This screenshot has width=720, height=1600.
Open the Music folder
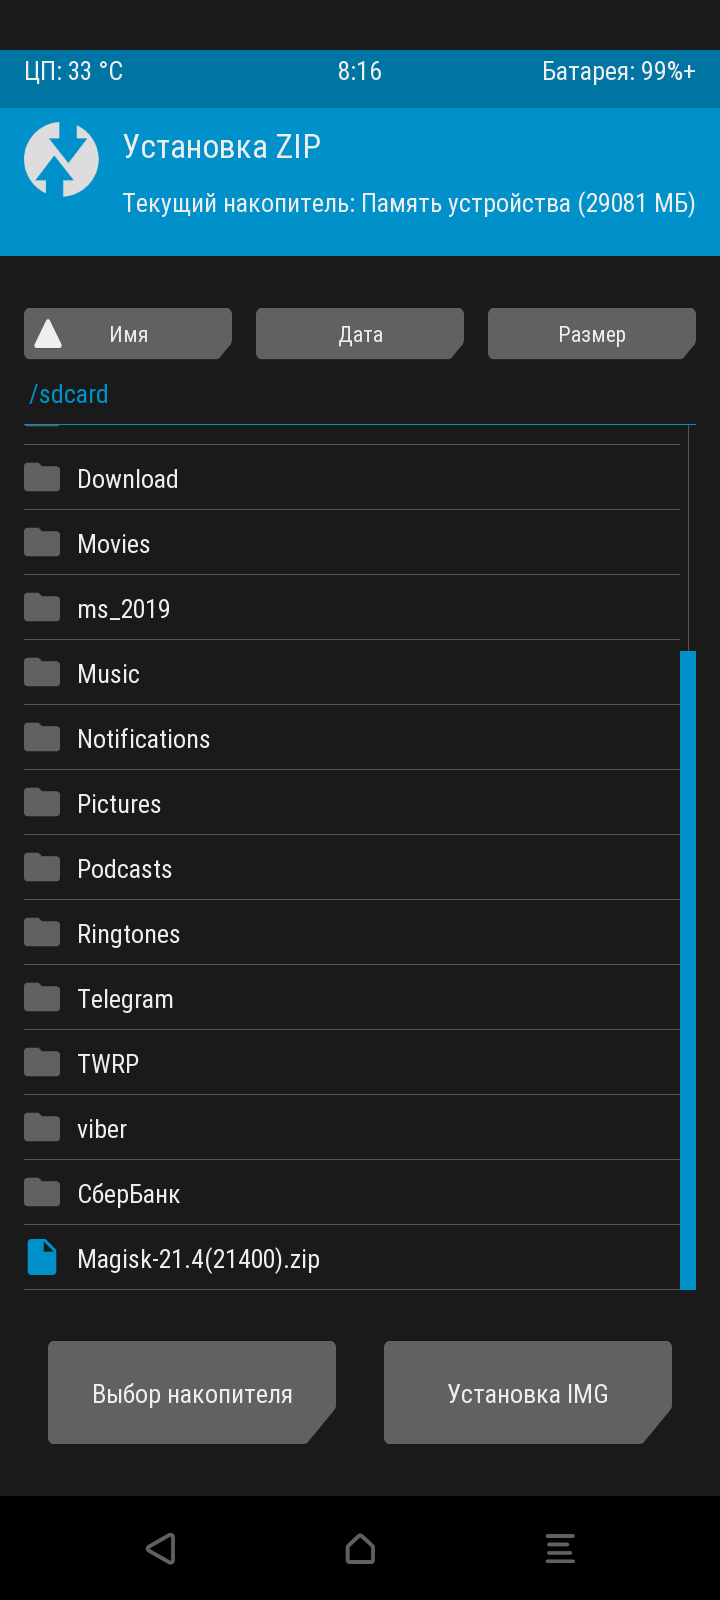pos(109,674)
